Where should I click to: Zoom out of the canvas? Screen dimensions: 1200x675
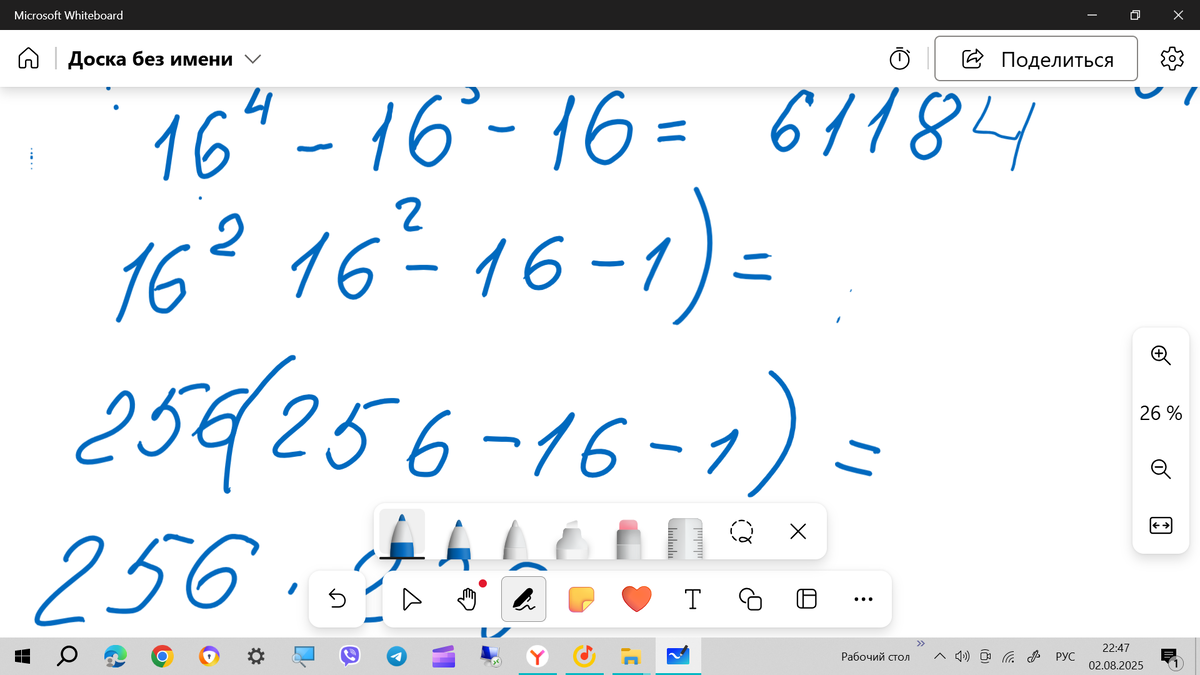click(1160, 468)
